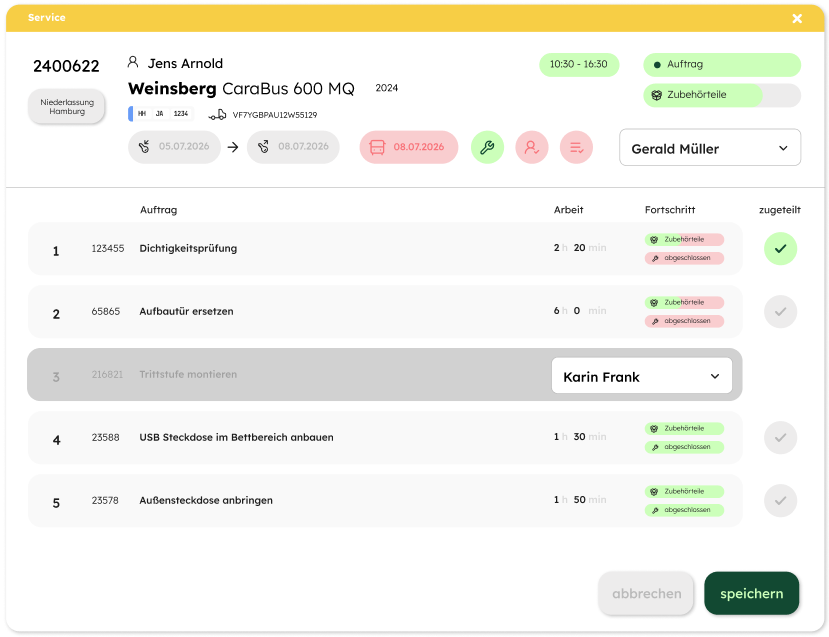Click the end date chip 08.07.2026

(x=293, y=147)
